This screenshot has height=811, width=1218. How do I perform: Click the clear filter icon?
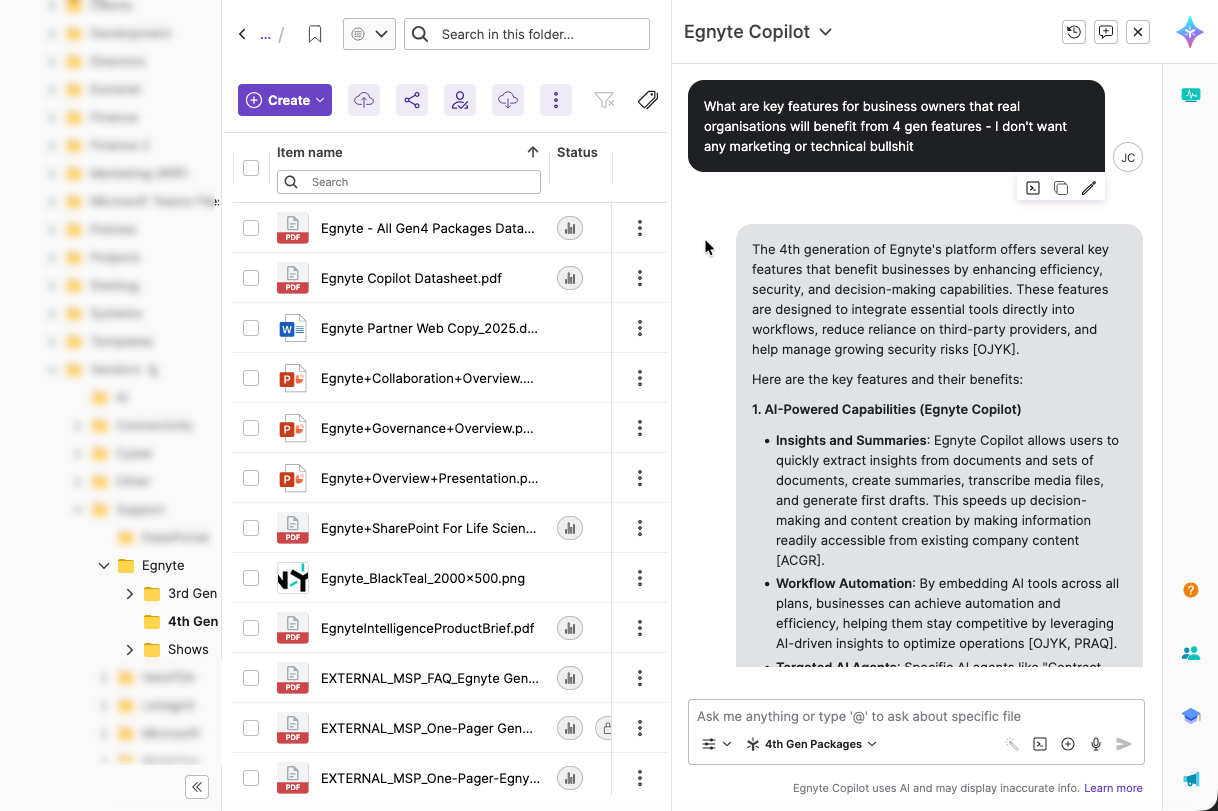pyautogui.click(x=604, y=100)
